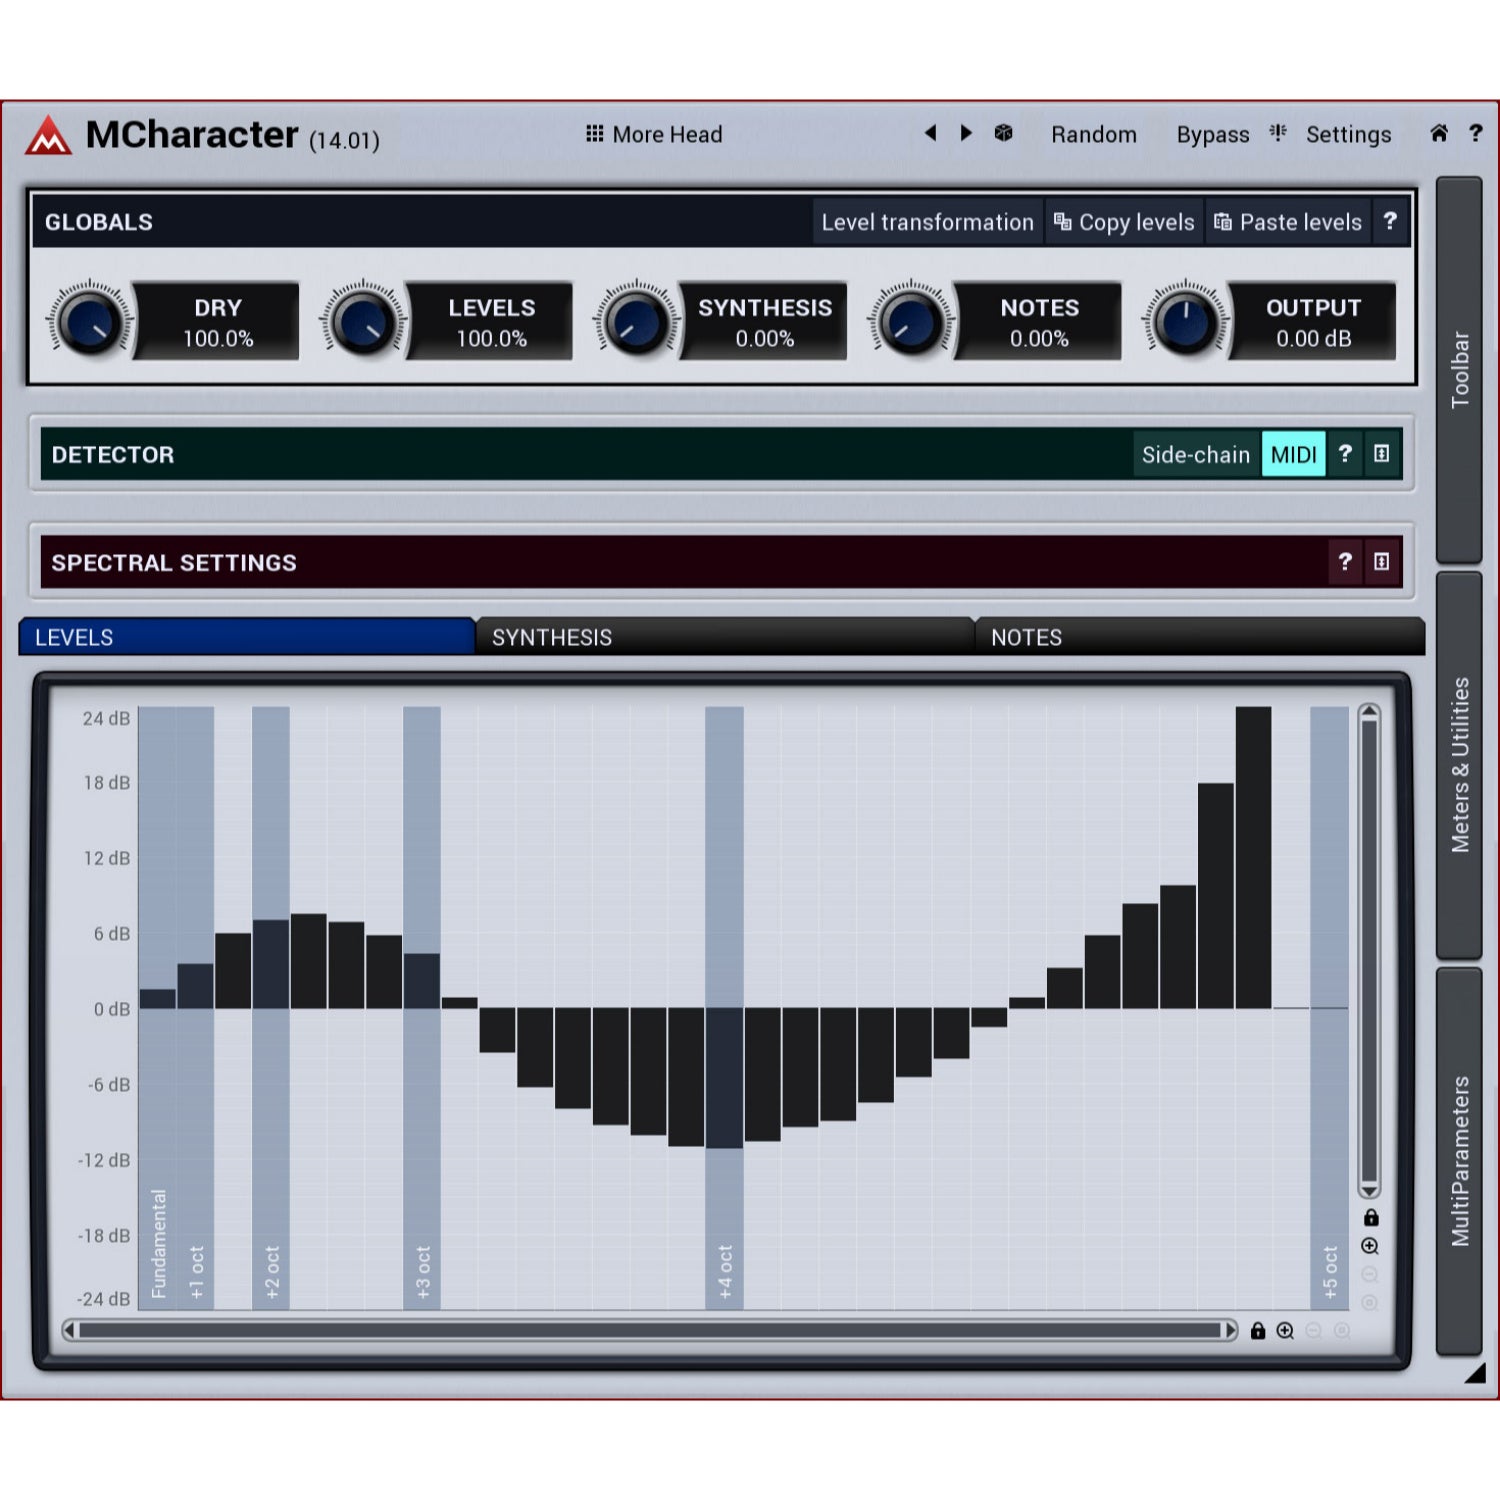
Task: Switch to the NOTES tab
Action: click(1199, 637)
